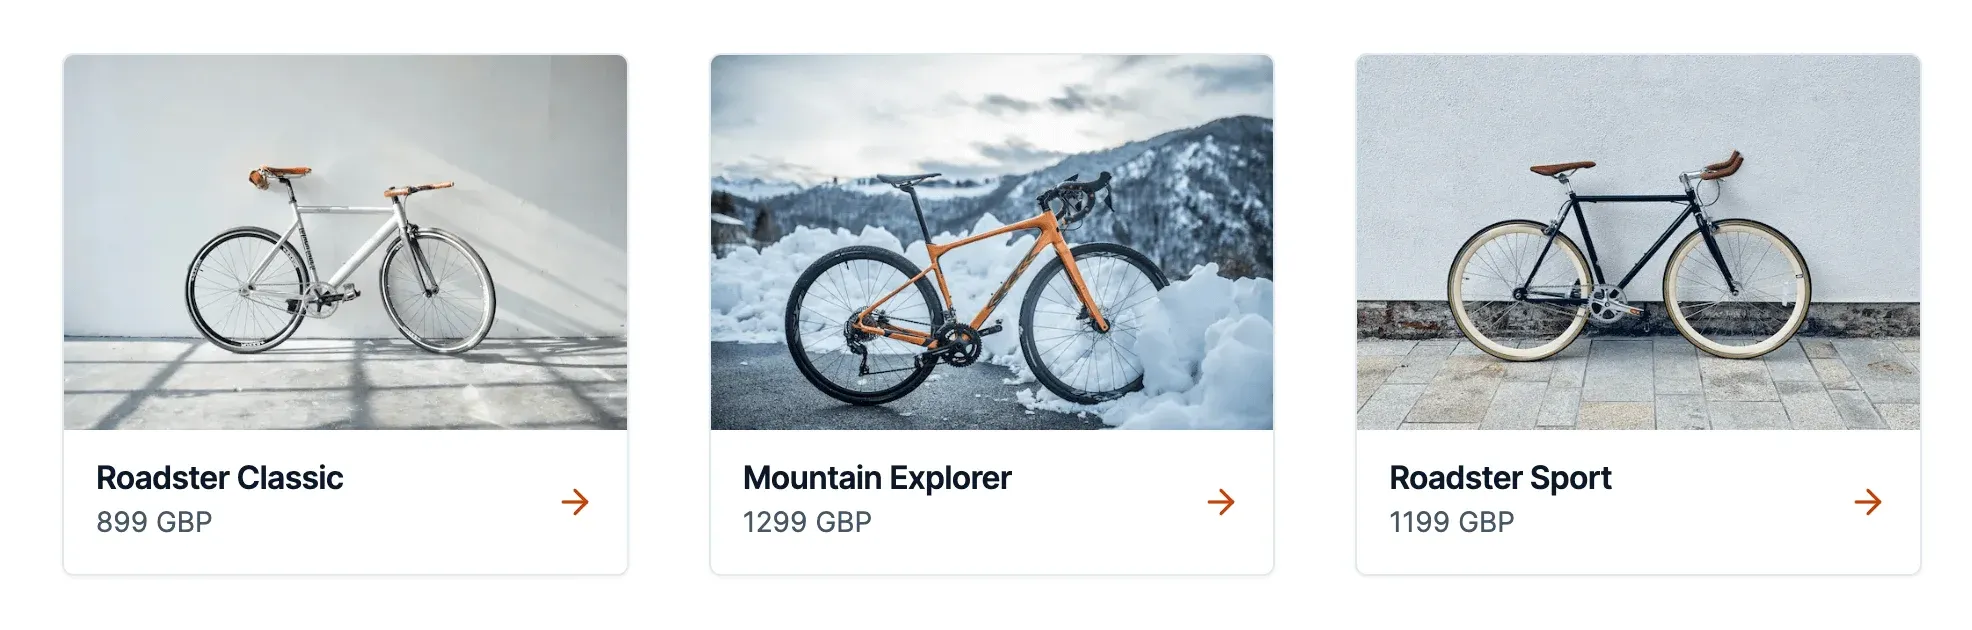
Task: Select the 1299 GBP price text
Action: point(807,522)
